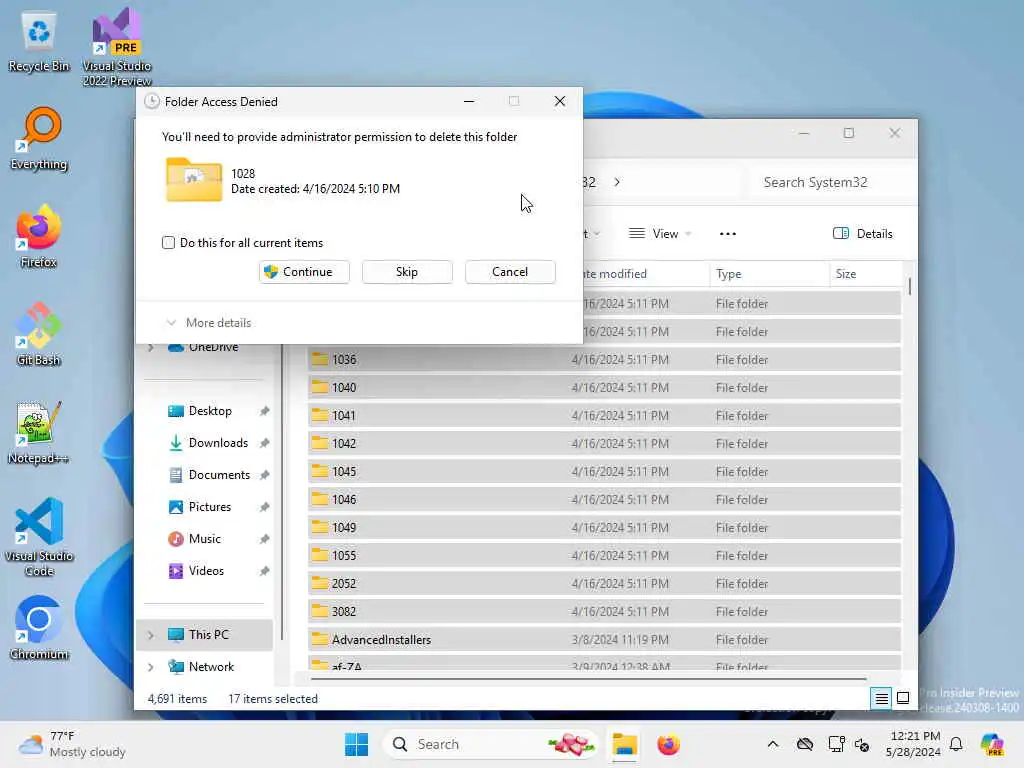Click the vertical scrollbar in file list

coord(909,286)
